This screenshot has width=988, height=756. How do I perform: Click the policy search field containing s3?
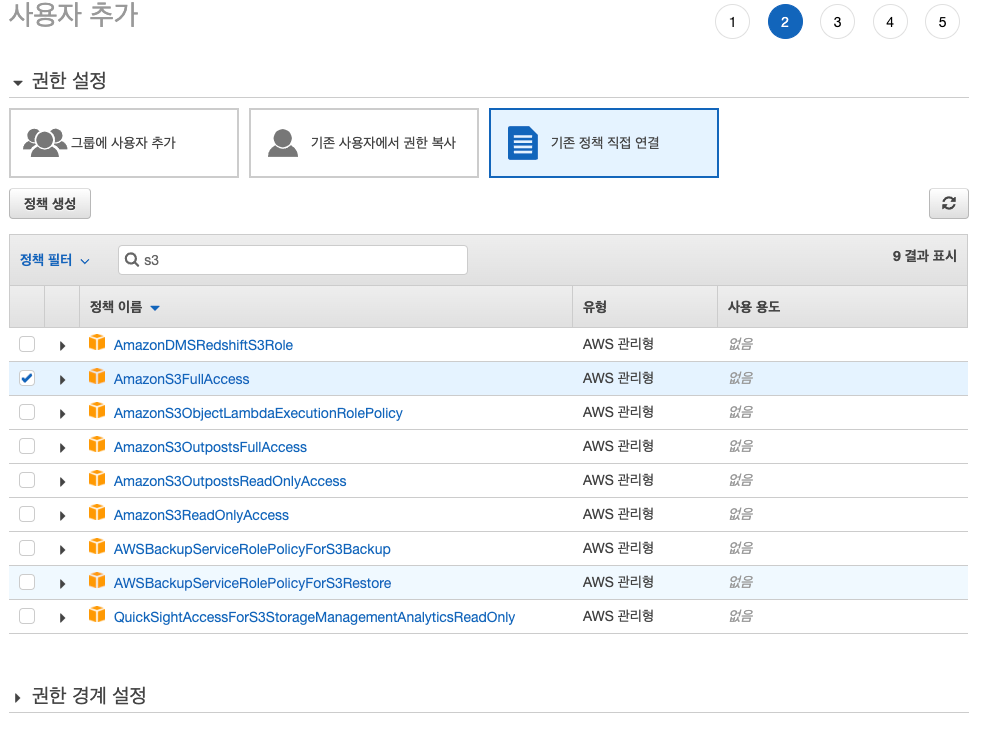tap(293, 260)
